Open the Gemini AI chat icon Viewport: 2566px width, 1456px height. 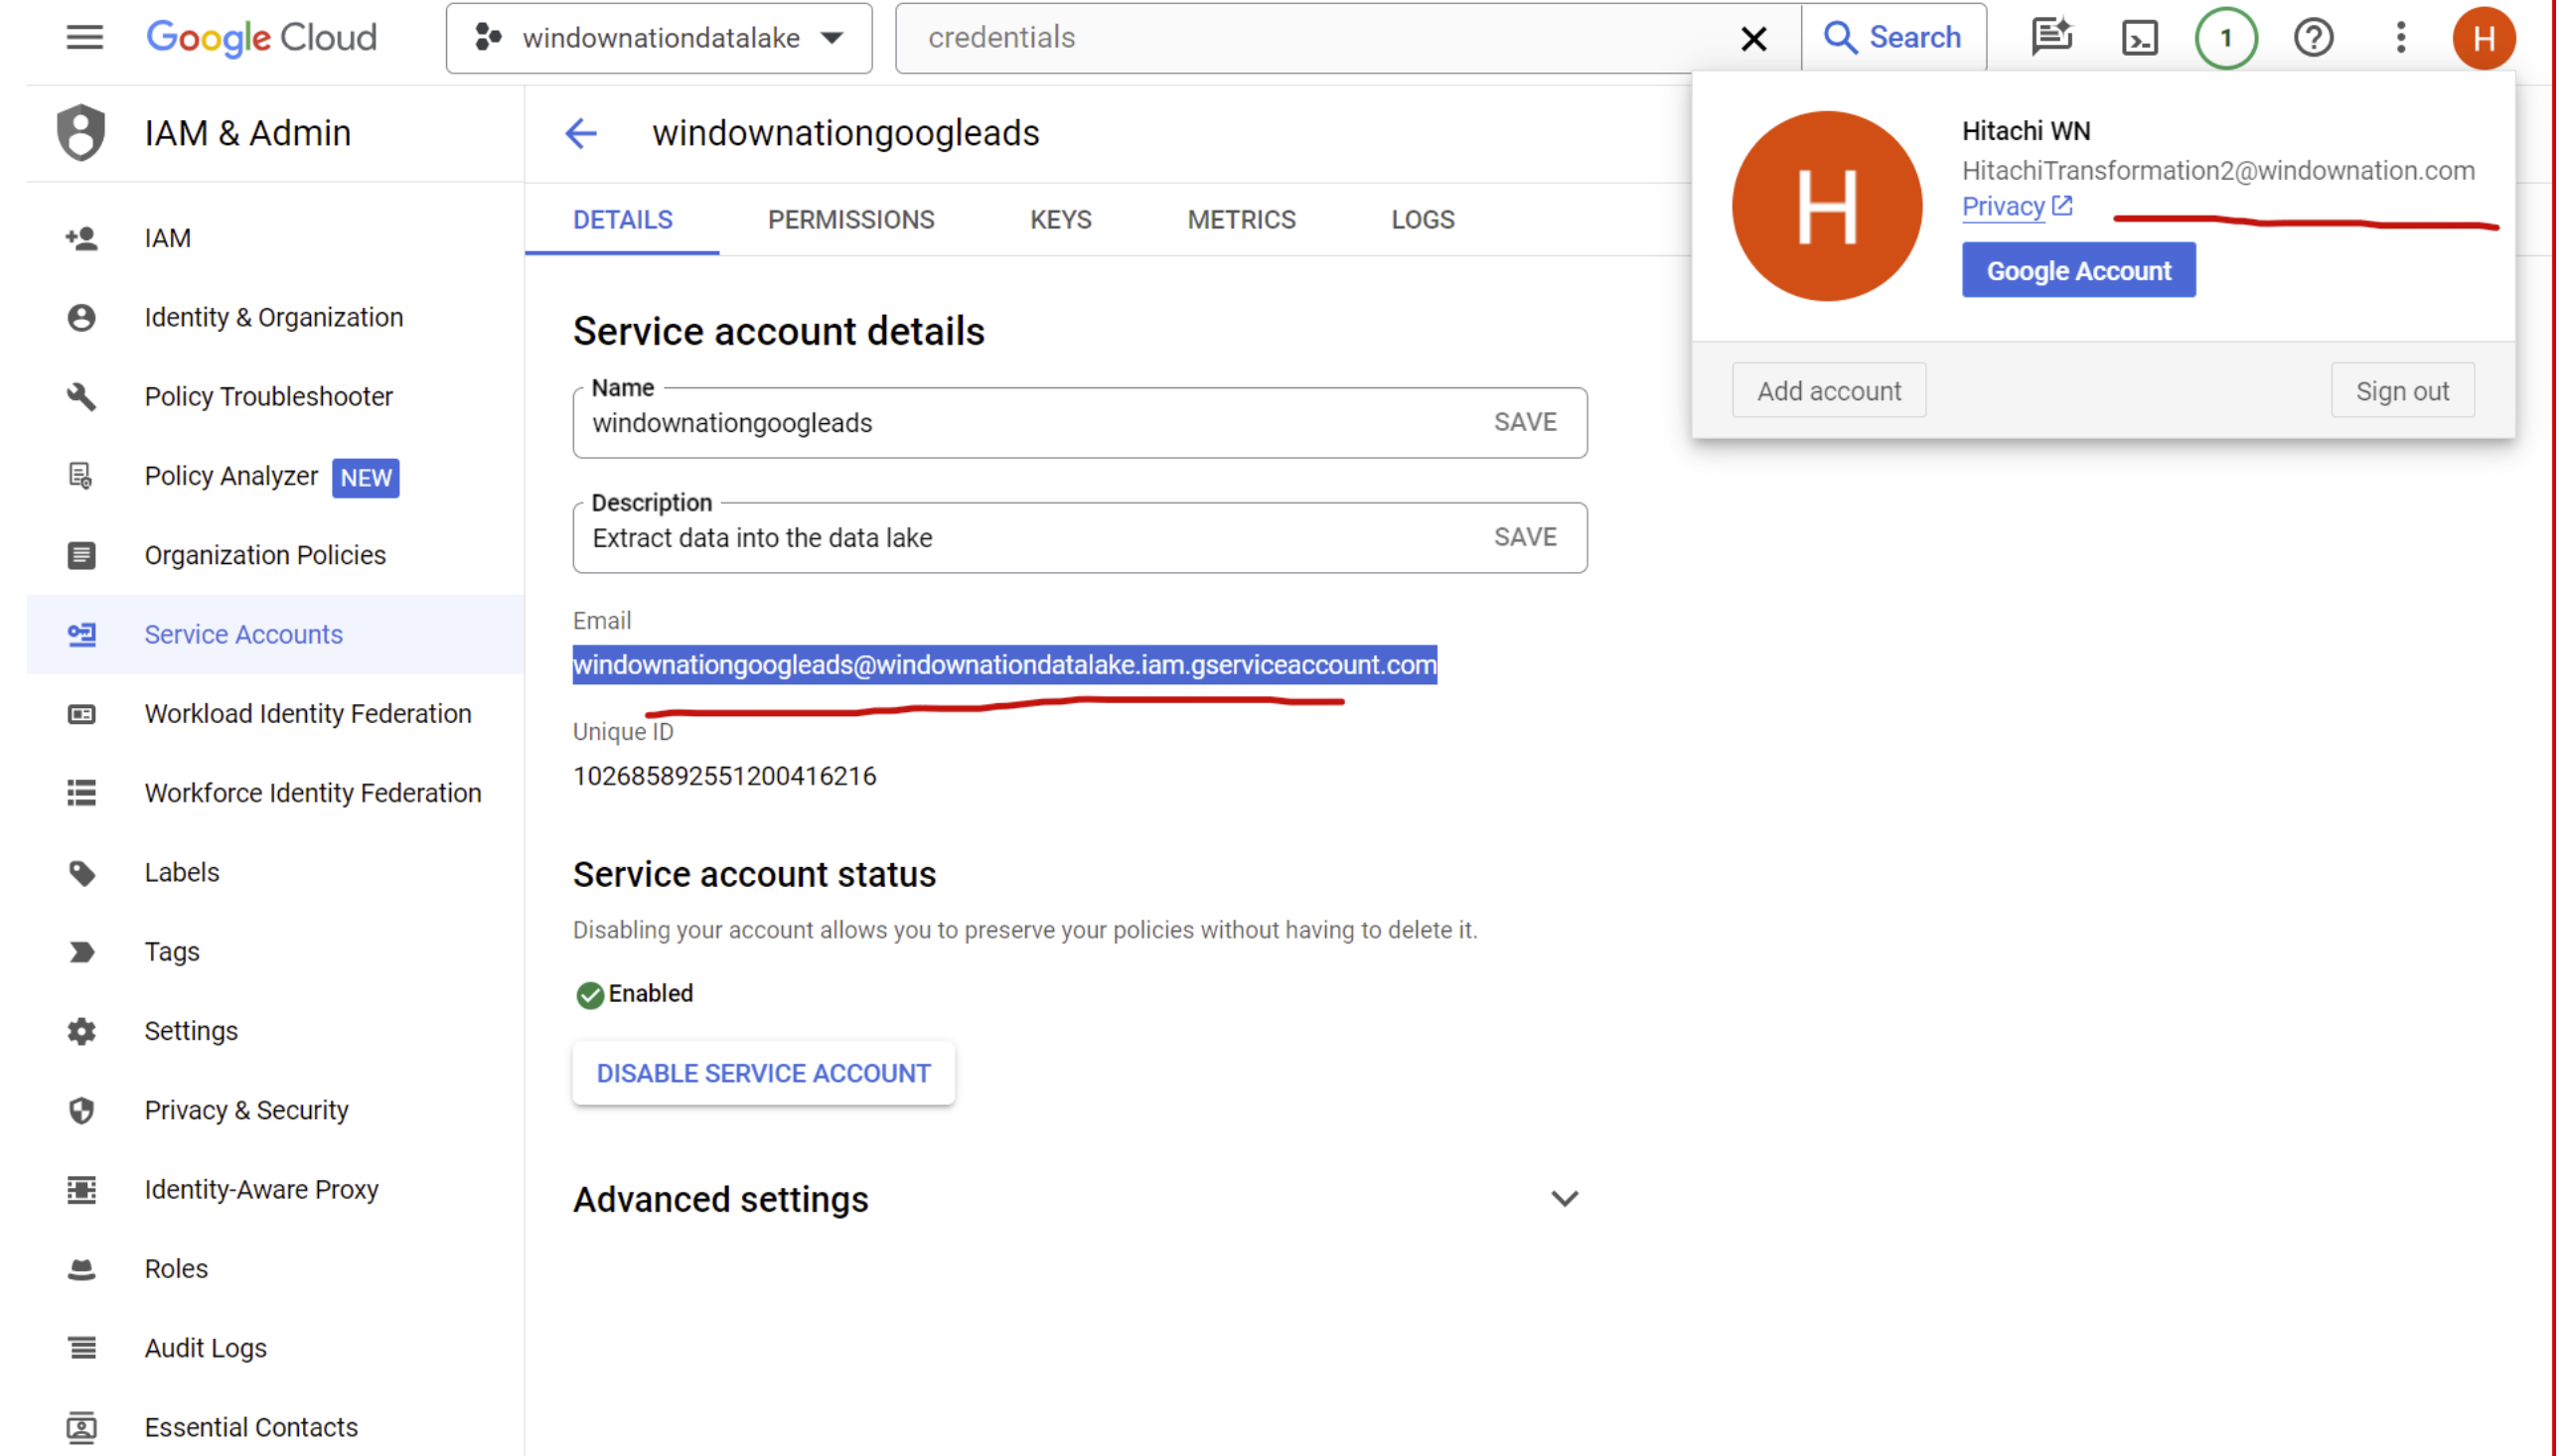(2053, 38)
